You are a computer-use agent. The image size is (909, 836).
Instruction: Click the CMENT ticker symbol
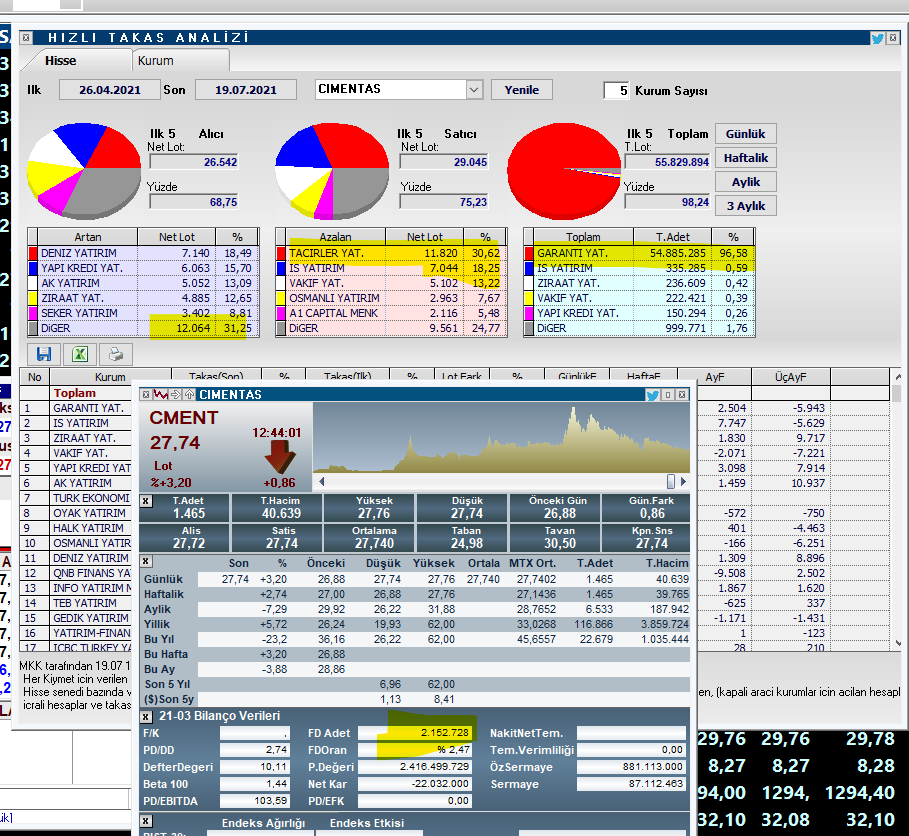(x=184, y=418)
